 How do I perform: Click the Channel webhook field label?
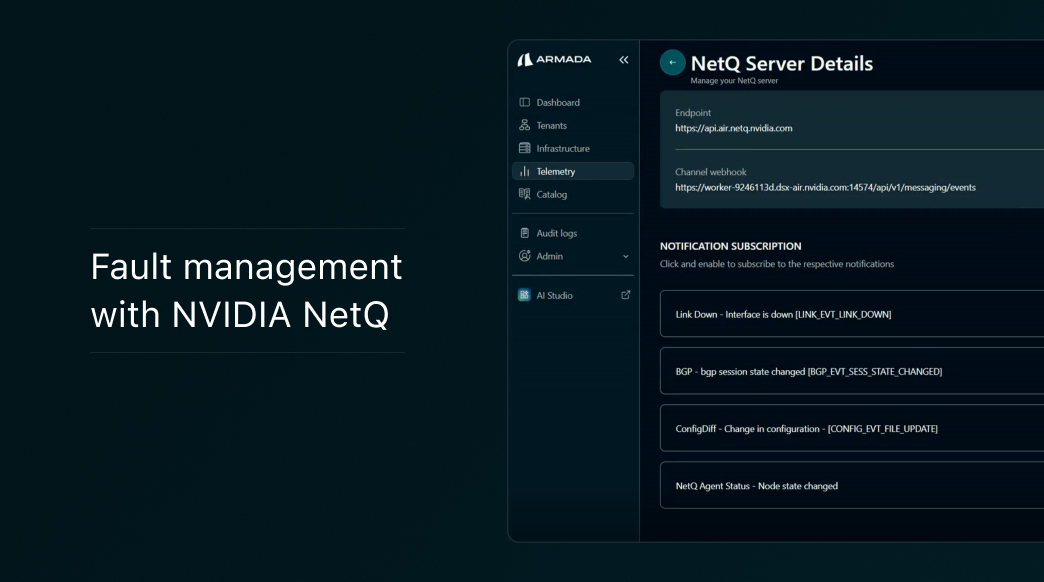pos(710,172)
